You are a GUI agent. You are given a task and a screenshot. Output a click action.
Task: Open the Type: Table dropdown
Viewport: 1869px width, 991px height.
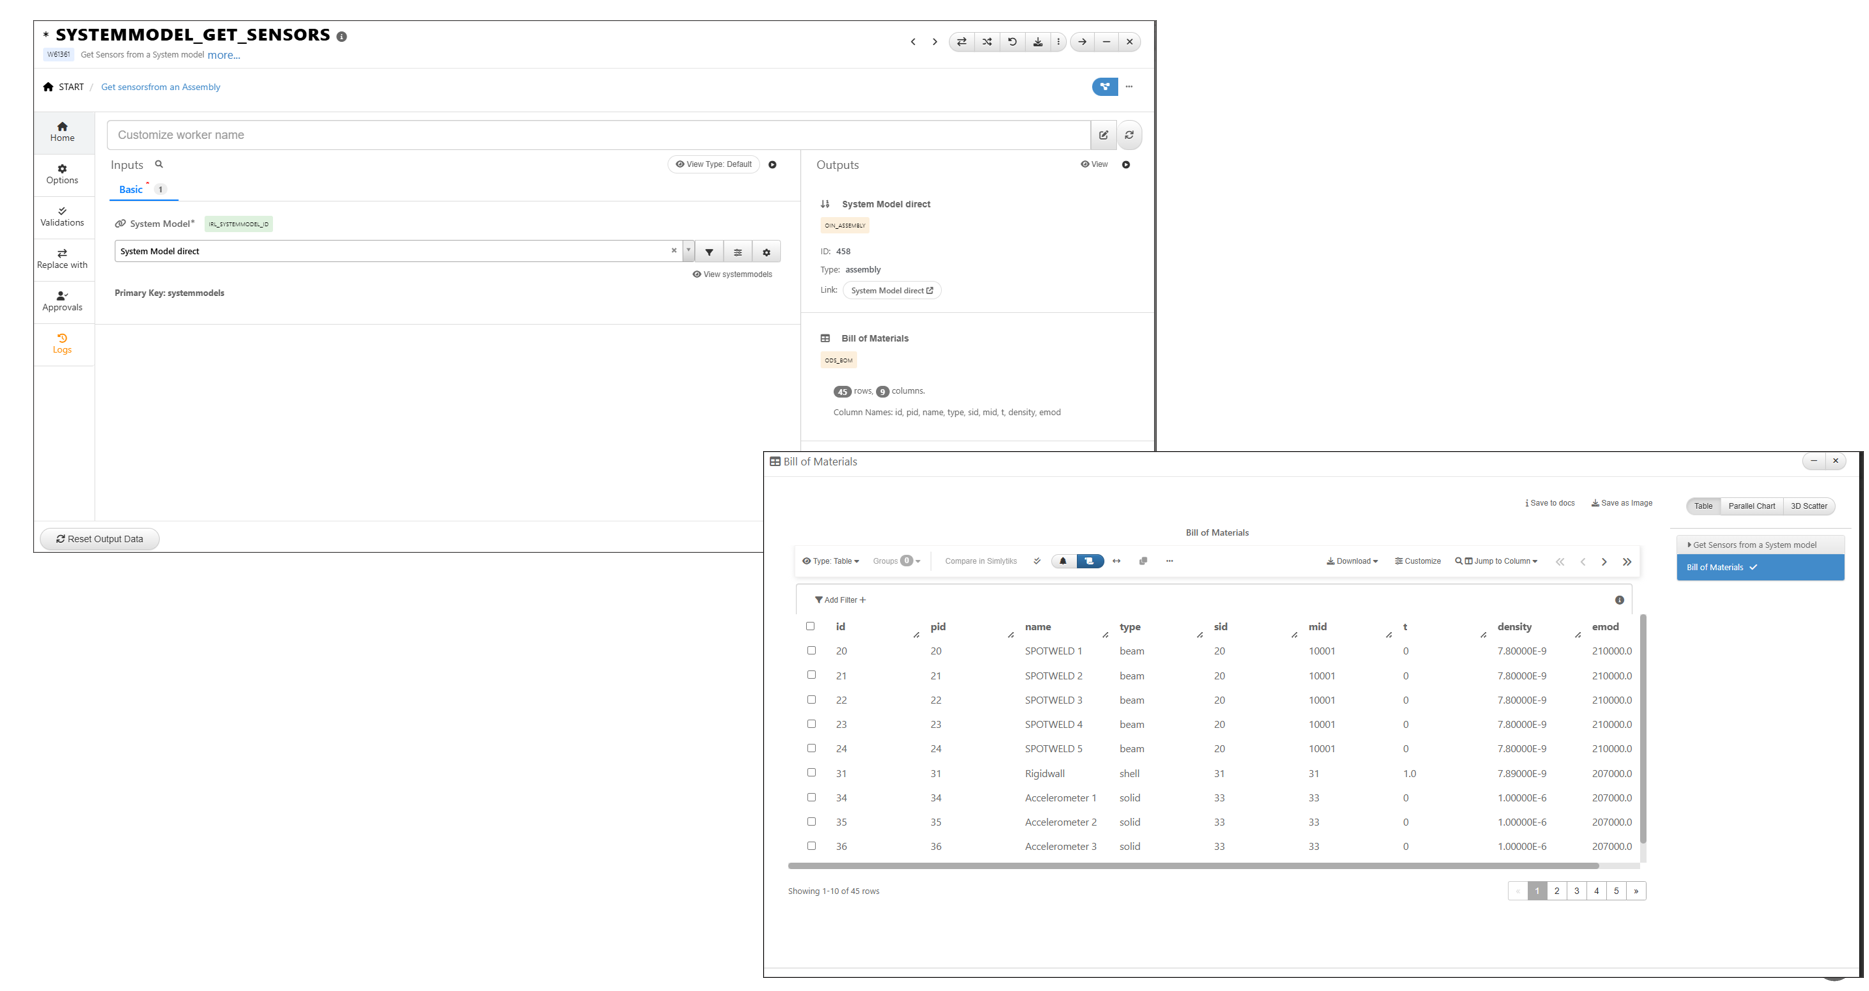[830, 561]
